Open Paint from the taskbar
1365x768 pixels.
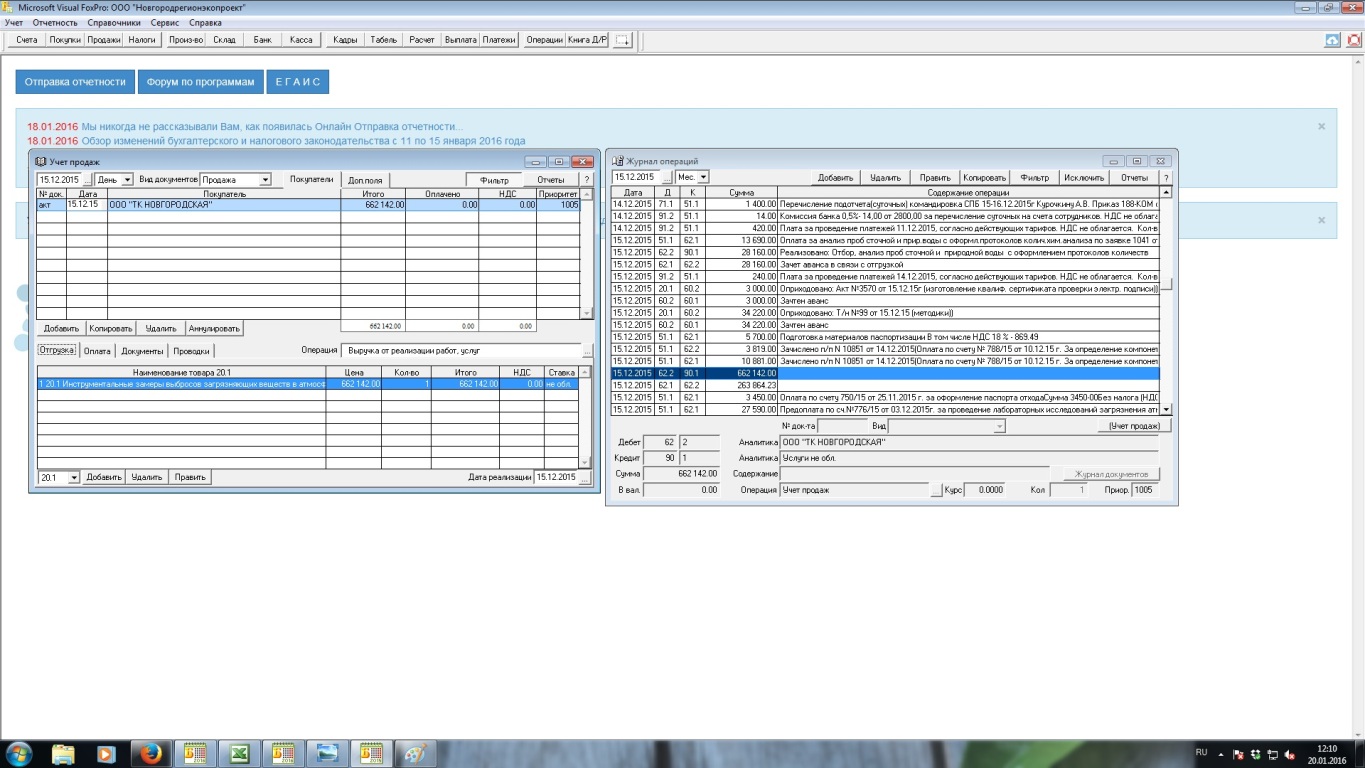[415, 753]
